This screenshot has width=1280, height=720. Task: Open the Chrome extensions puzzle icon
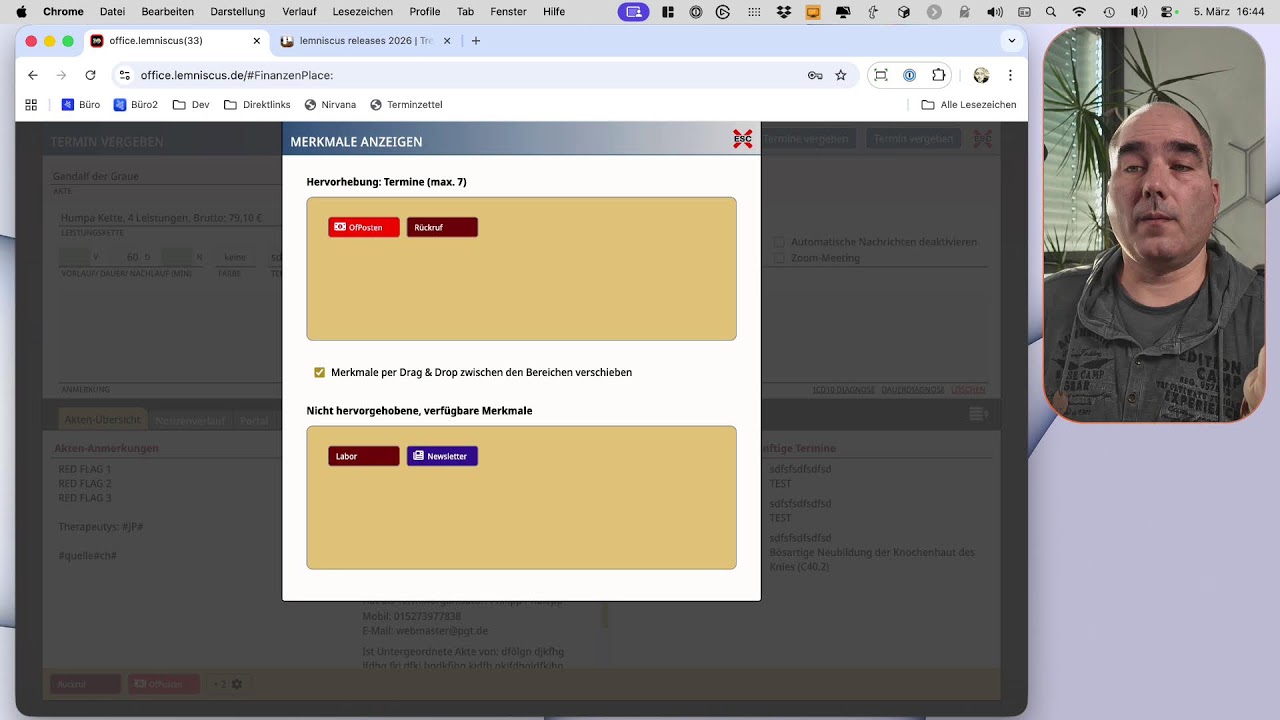[938, 75]
